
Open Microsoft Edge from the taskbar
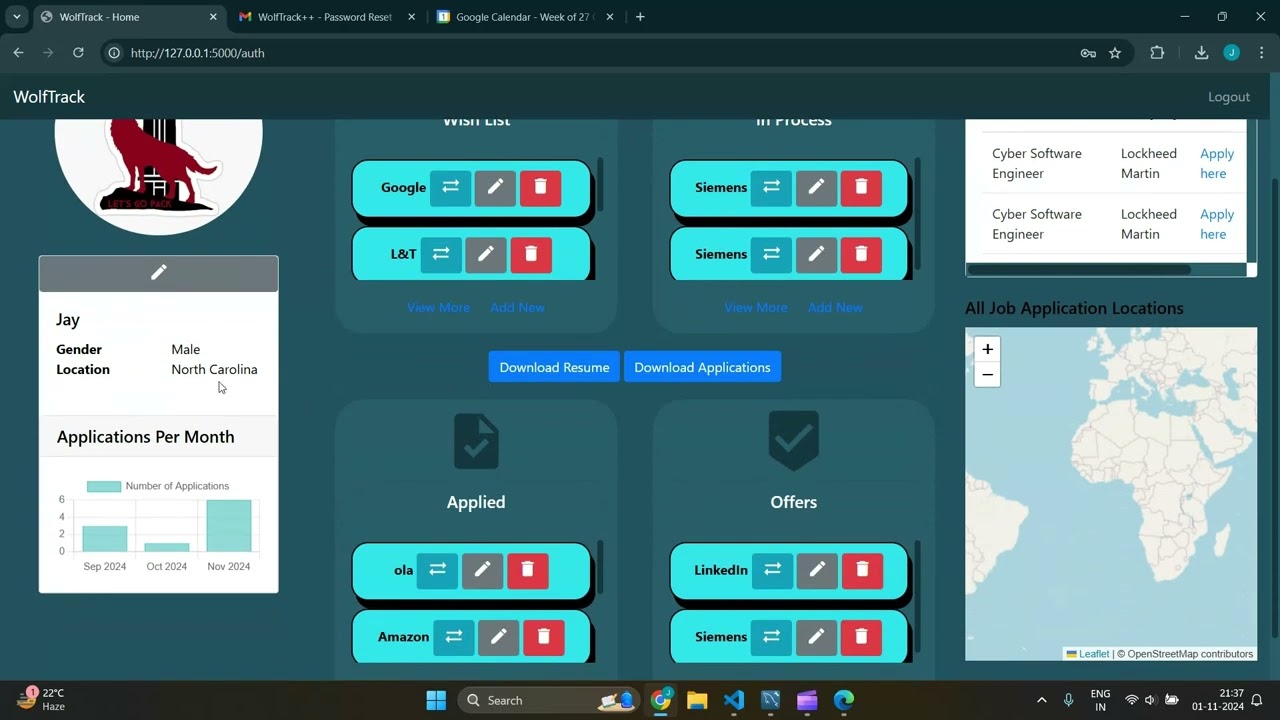(844, 700)
